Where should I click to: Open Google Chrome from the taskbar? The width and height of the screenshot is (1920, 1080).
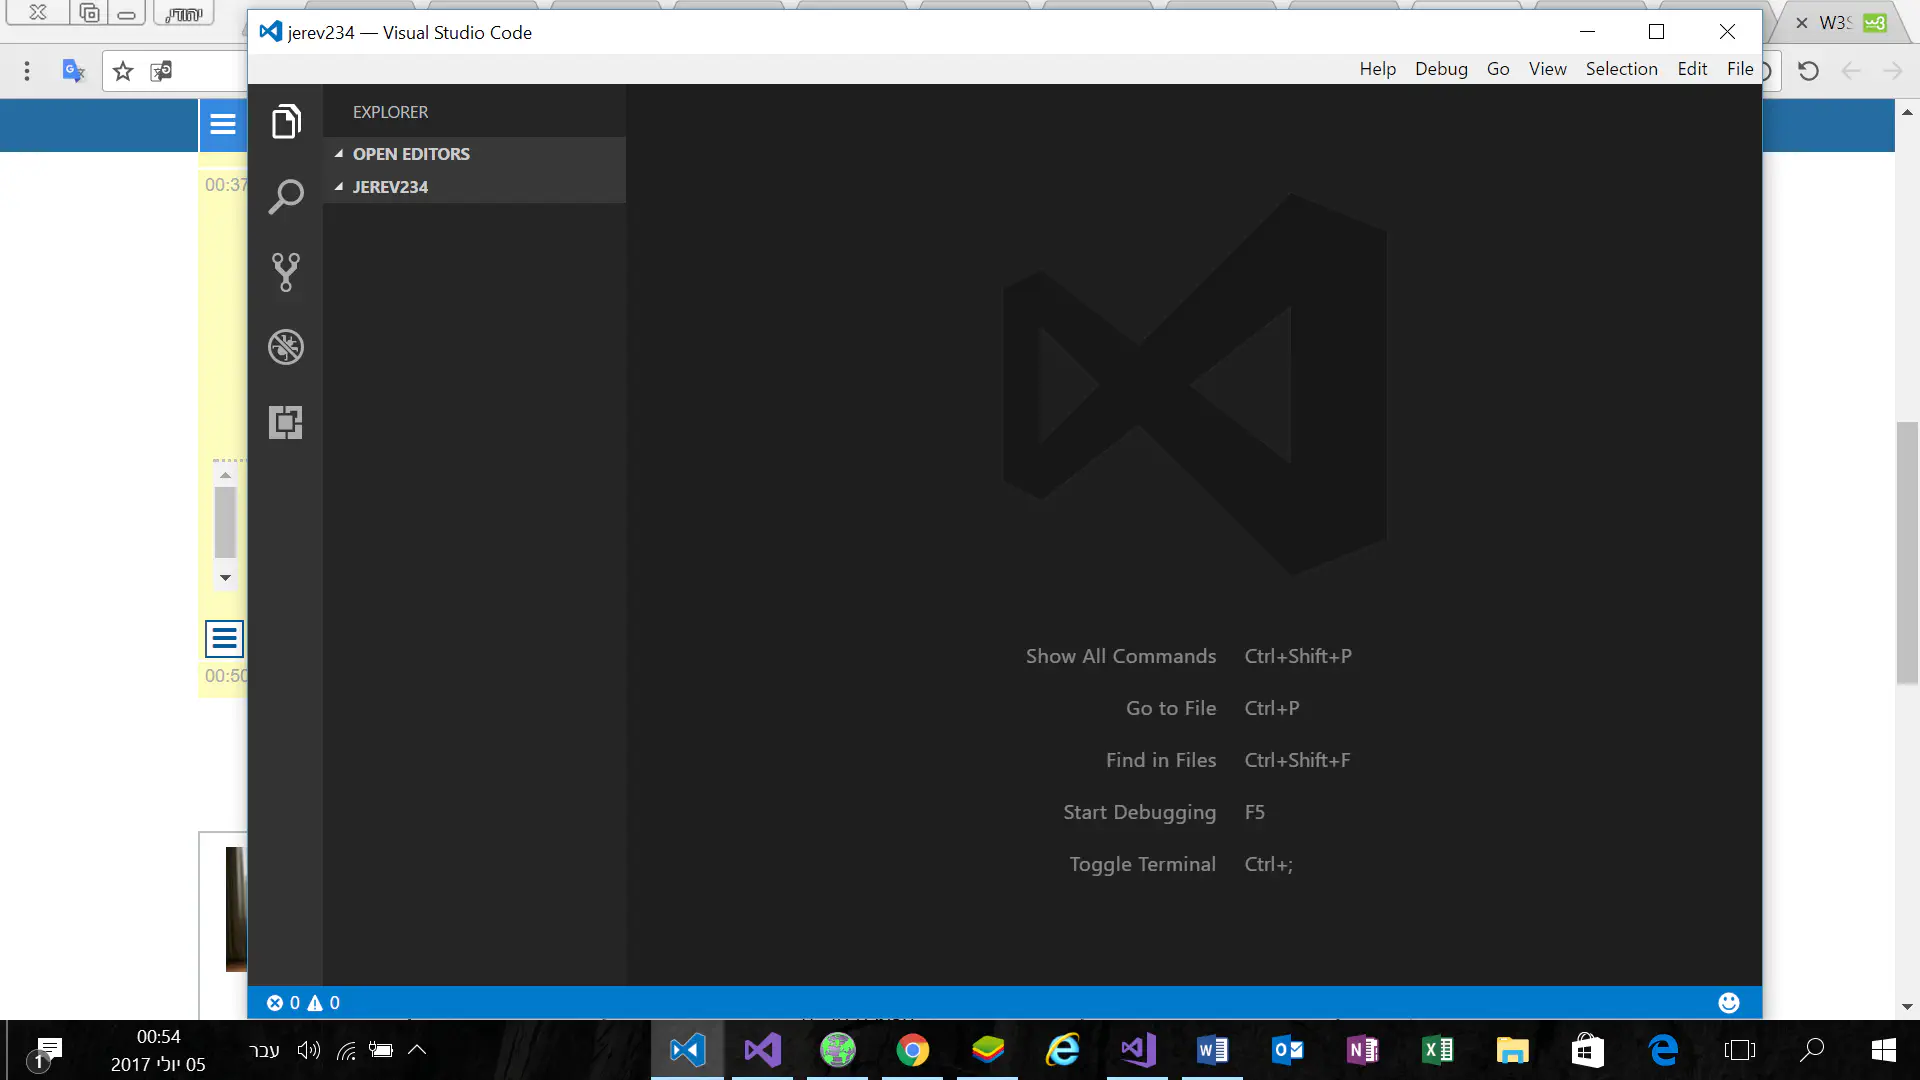[912, 1050]
